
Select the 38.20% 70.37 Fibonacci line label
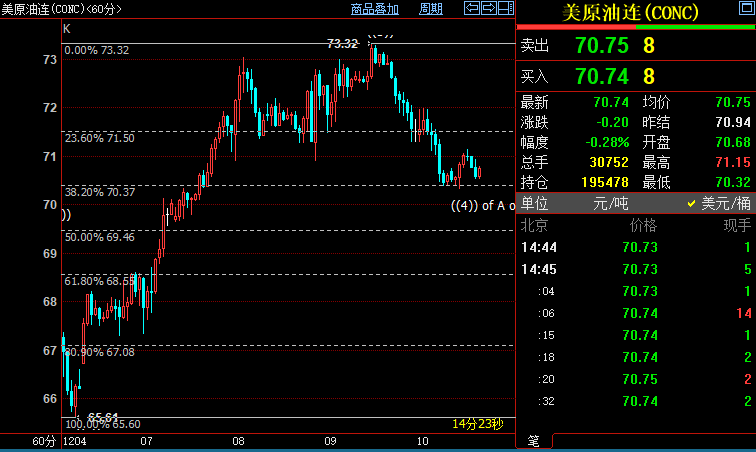coord(99,191)
